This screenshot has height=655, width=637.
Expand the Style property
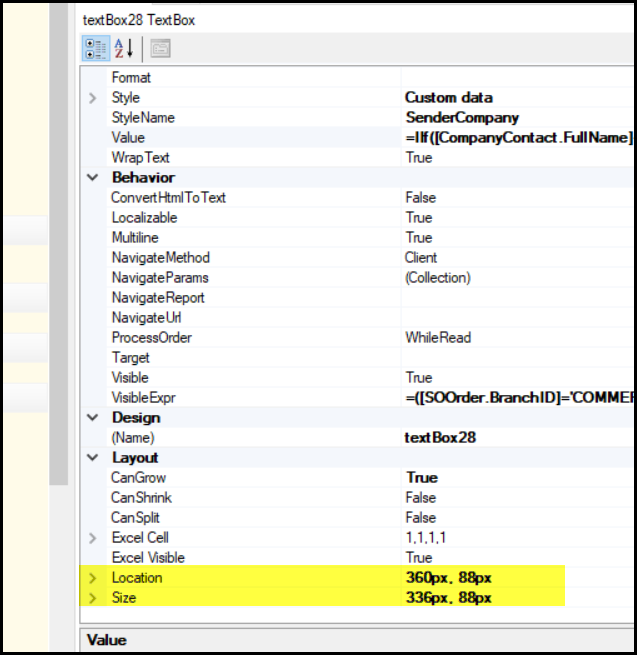[x=93, y=98]
